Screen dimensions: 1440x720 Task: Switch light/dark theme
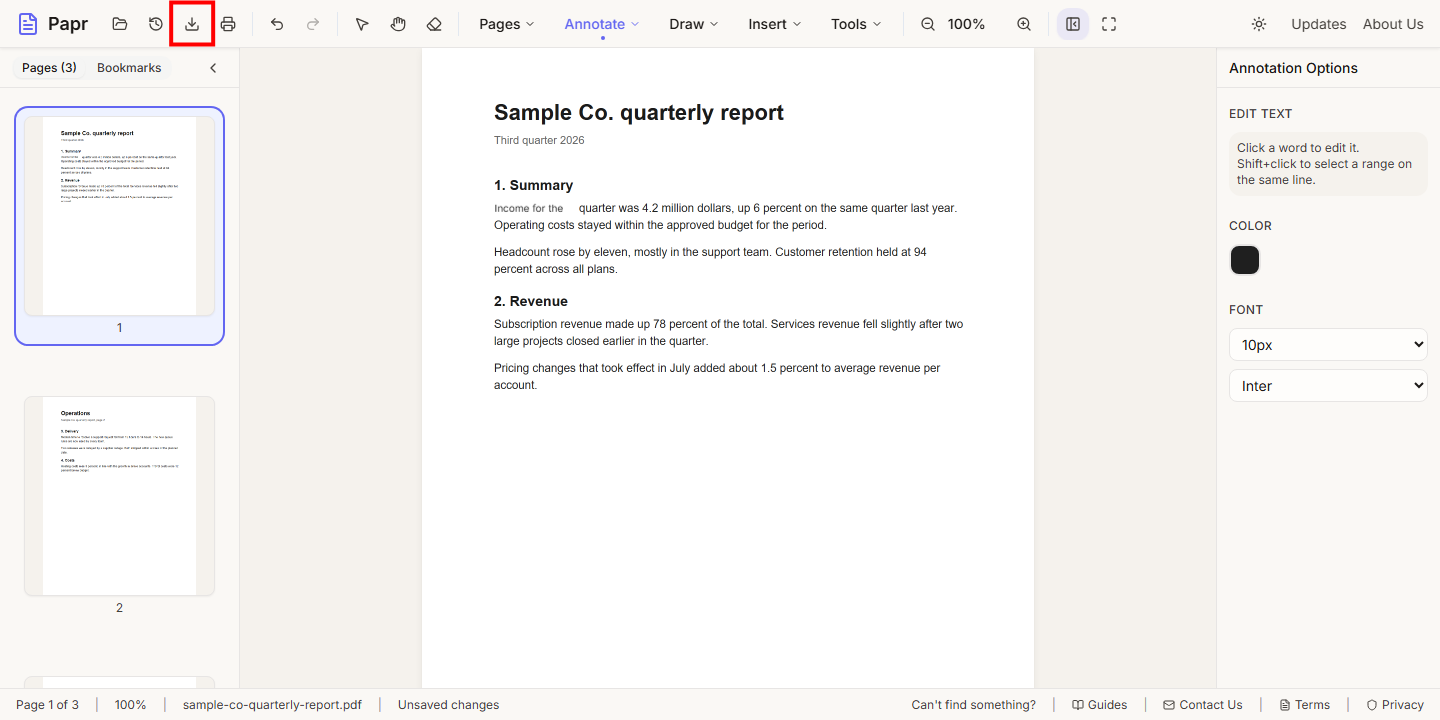click(1259, 24)
